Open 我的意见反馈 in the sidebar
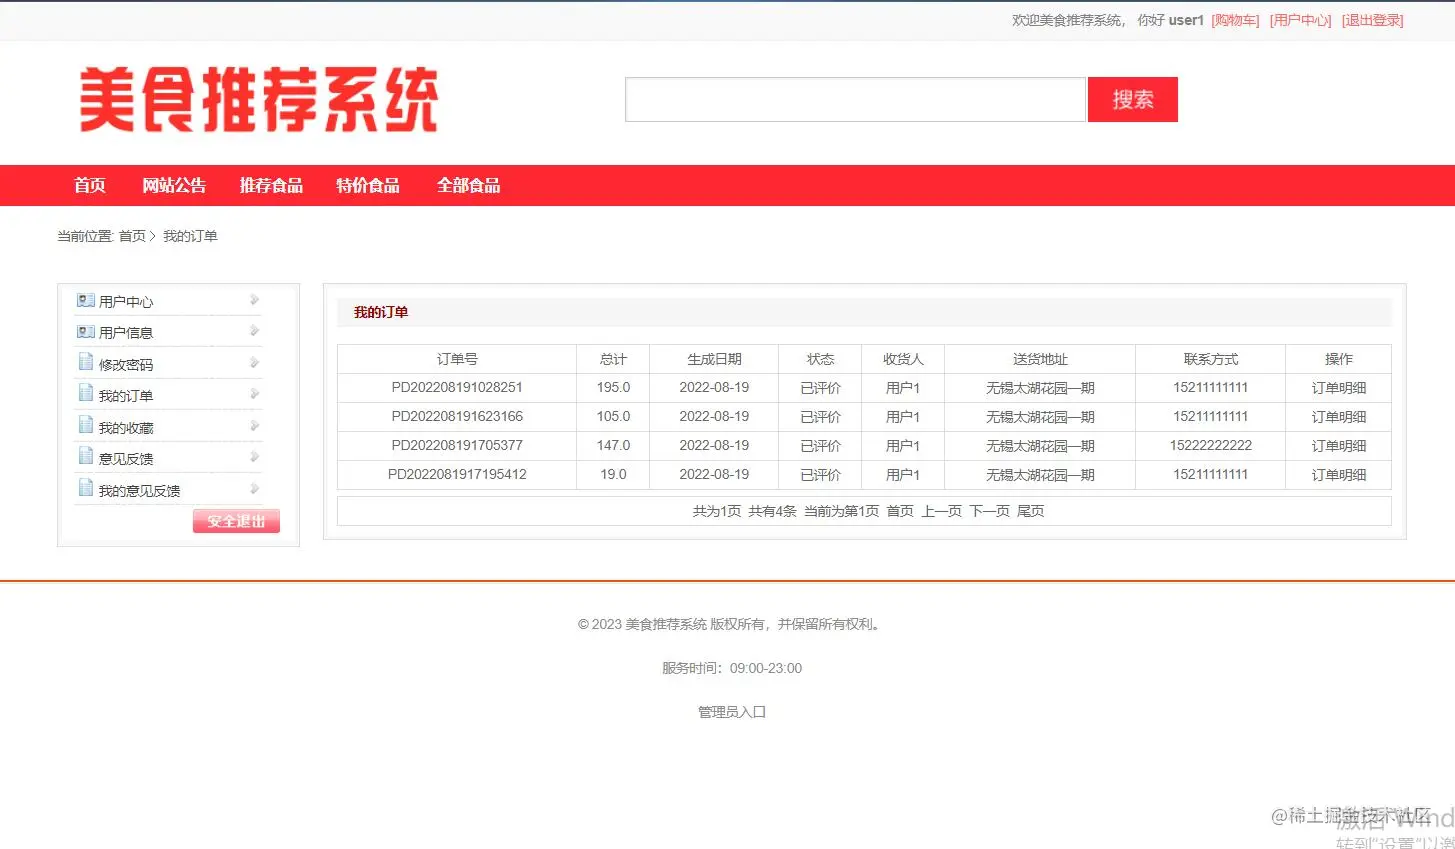Screen dimensions: 1455x849 click(140, 491)
